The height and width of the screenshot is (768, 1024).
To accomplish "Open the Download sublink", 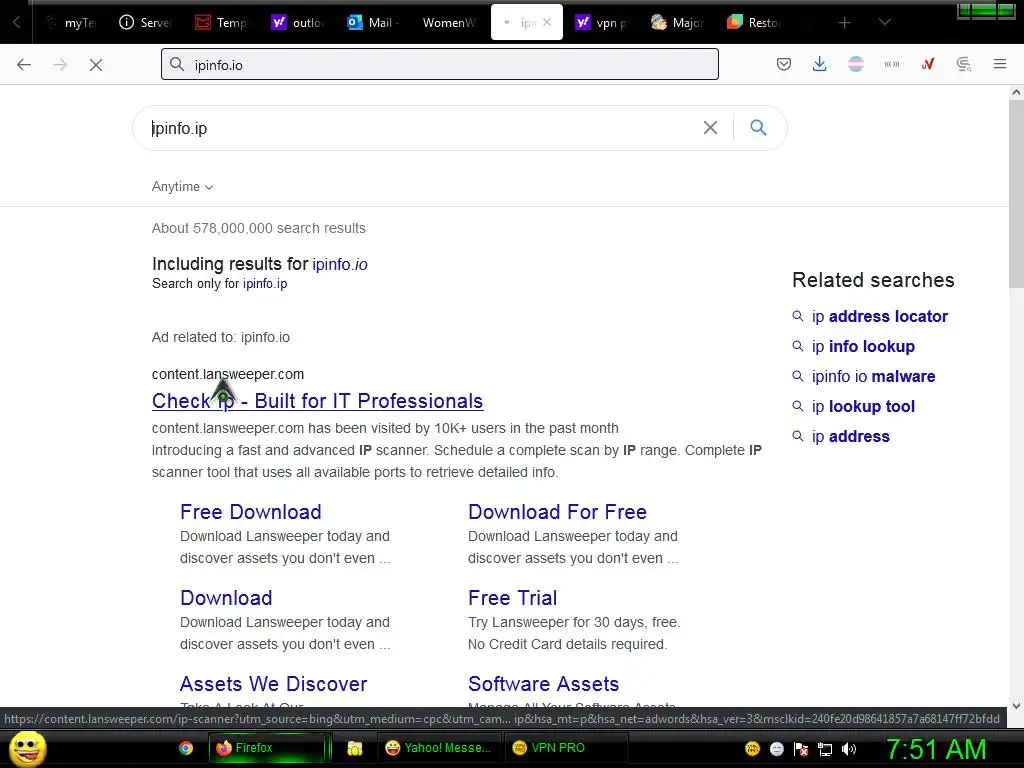I will [226, 598].
